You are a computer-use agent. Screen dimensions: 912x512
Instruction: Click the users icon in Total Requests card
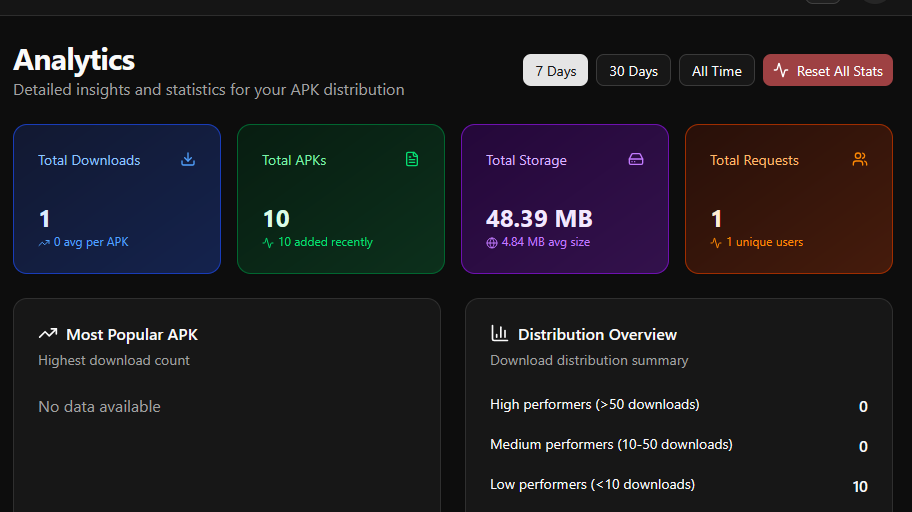pyautogui.click(x=860, y=159)
